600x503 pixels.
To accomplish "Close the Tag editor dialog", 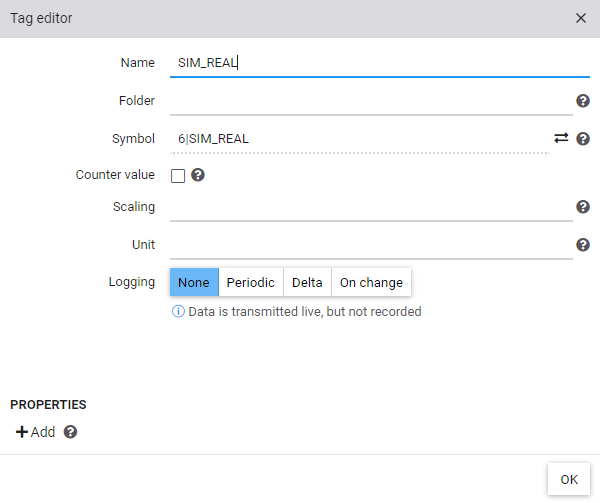I will click(580, 18).
